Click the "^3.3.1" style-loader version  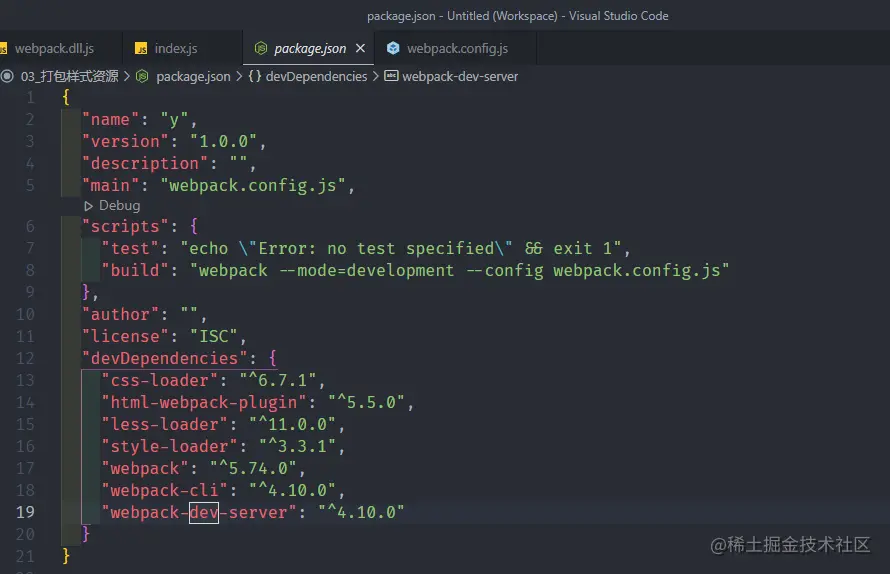coord(297,446)
